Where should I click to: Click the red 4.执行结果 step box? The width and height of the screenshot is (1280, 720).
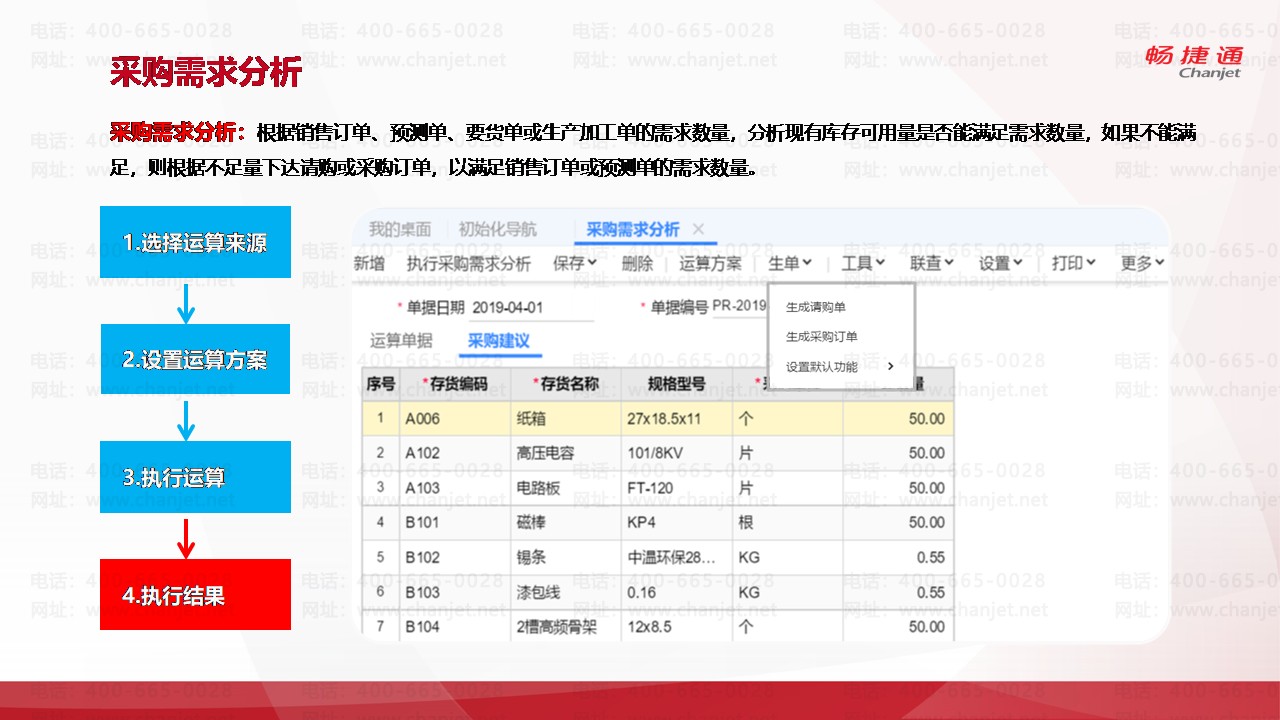(x=195, y=595)
